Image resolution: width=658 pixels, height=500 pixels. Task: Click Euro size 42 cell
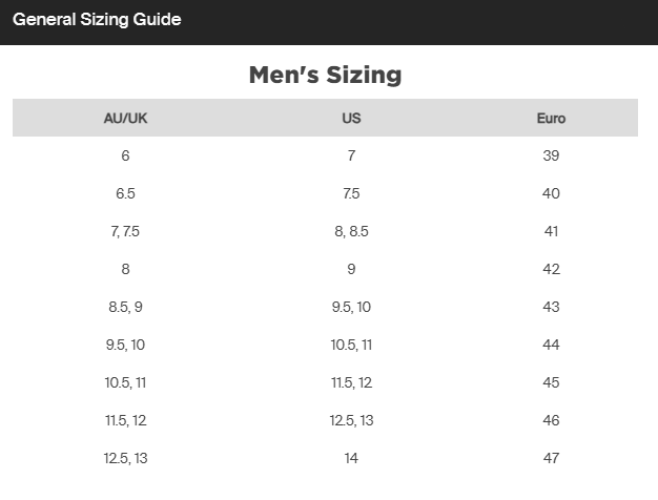pyautogui.click(x=551, y=269)
